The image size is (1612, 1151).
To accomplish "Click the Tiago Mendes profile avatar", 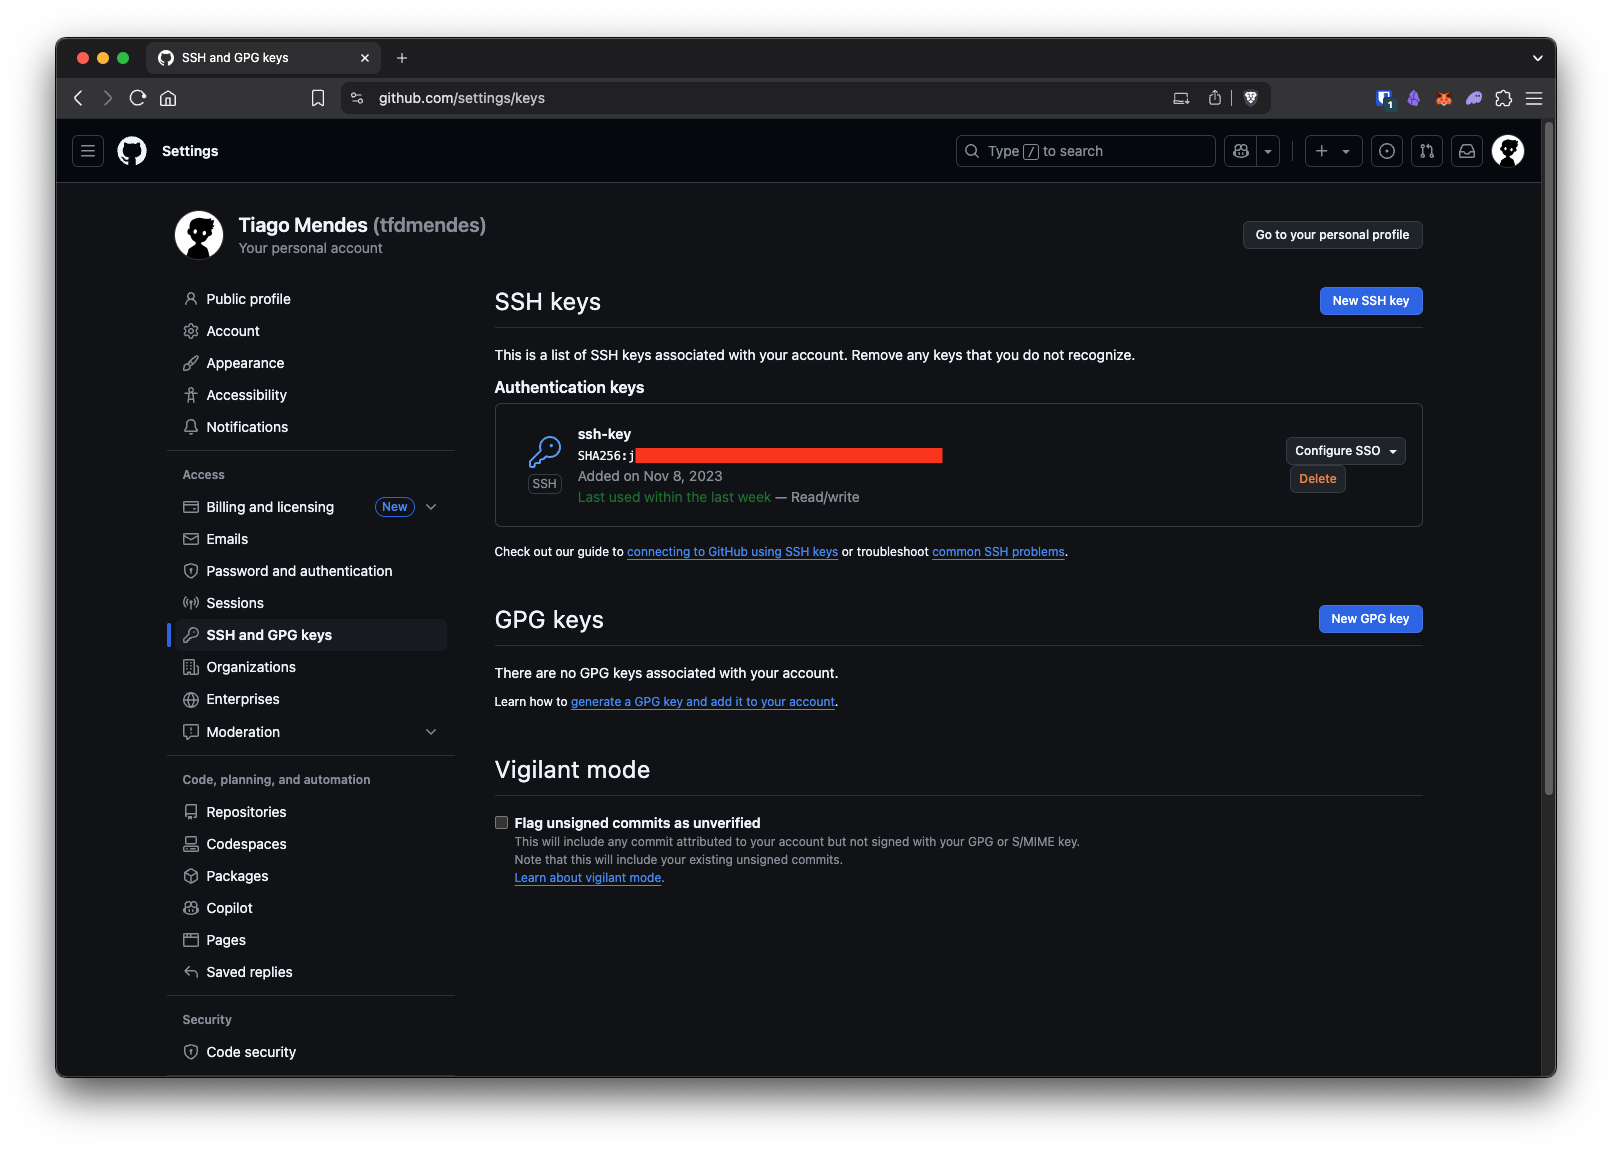I will tap(199, 235).
